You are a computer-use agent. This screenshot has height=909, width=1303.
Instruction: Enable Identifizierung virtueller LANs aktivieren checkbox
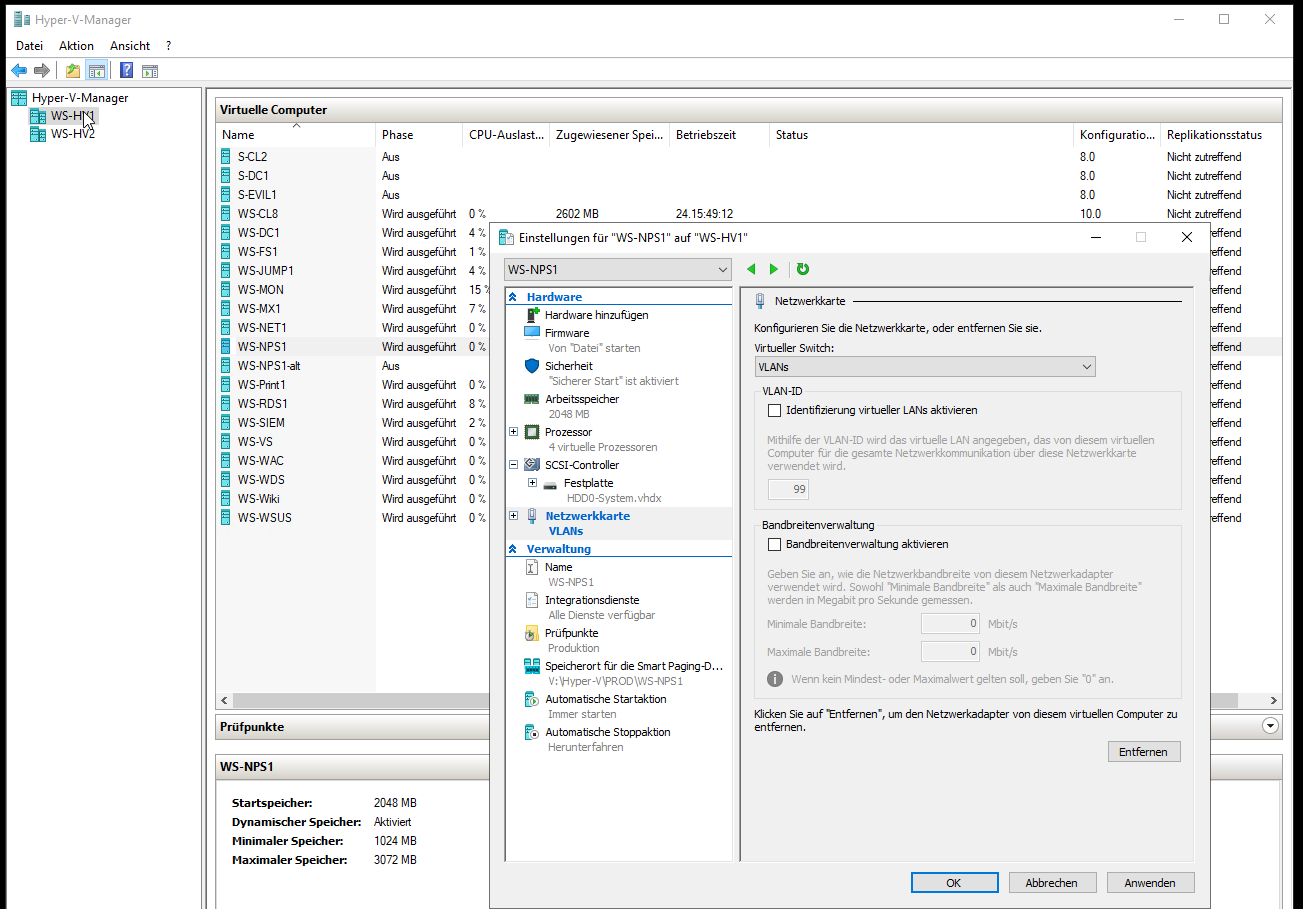[773, 410]
